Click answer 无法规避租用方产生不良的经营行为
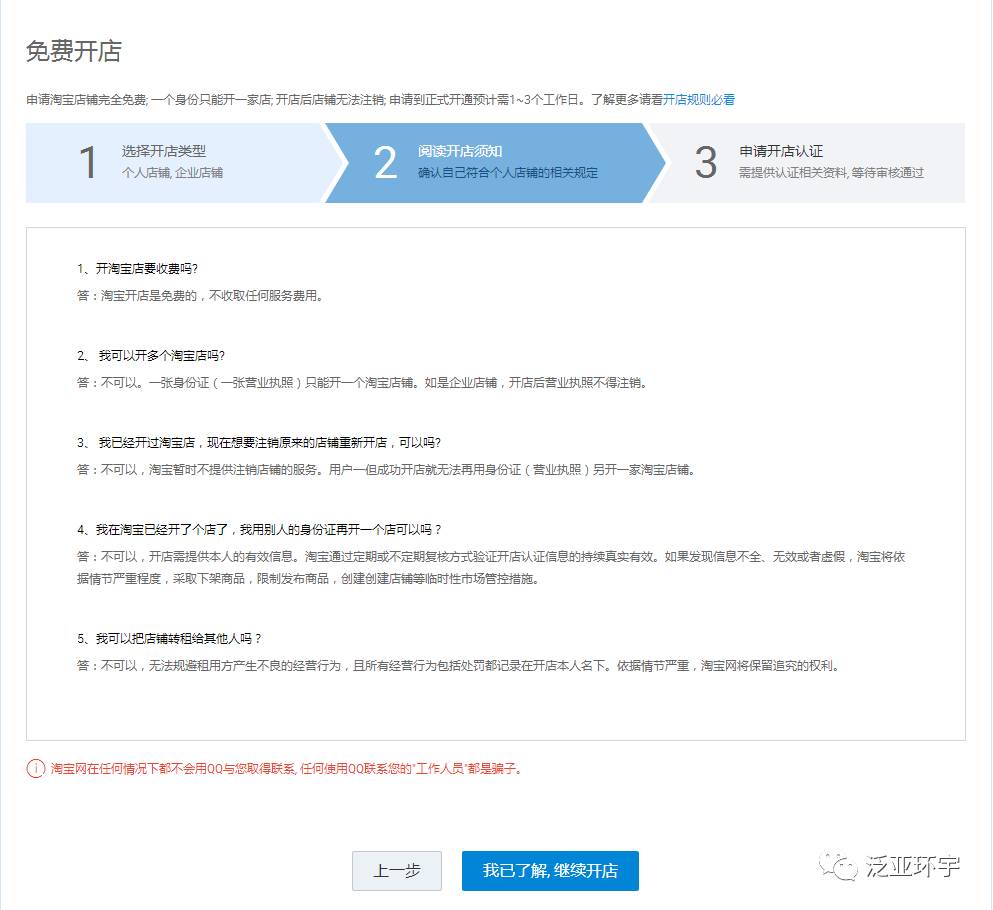 click(x=459, y=666)
